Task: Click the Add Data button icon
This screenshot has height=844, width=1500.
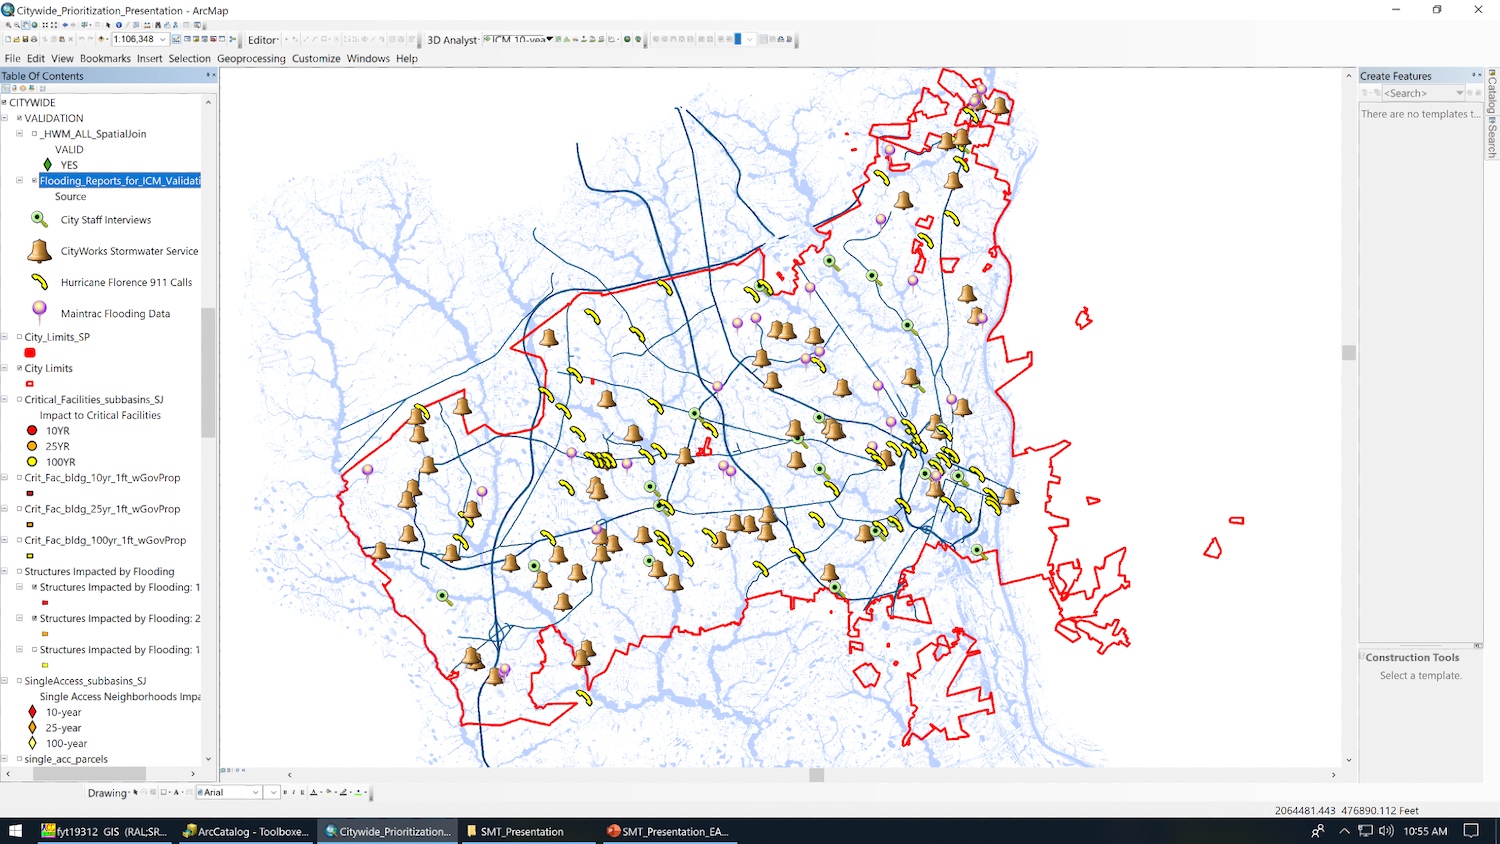Action: click(x=102, y=40)
